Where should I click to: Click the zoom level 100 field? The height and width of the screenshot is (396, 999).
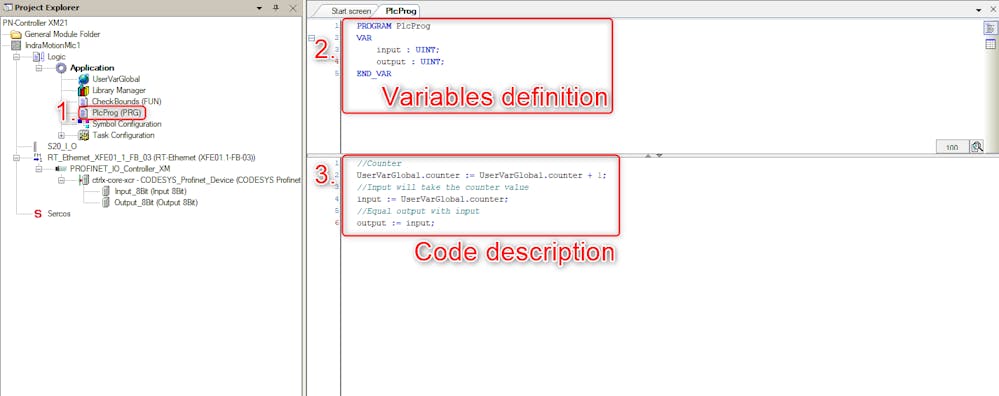tap(952, 147)
